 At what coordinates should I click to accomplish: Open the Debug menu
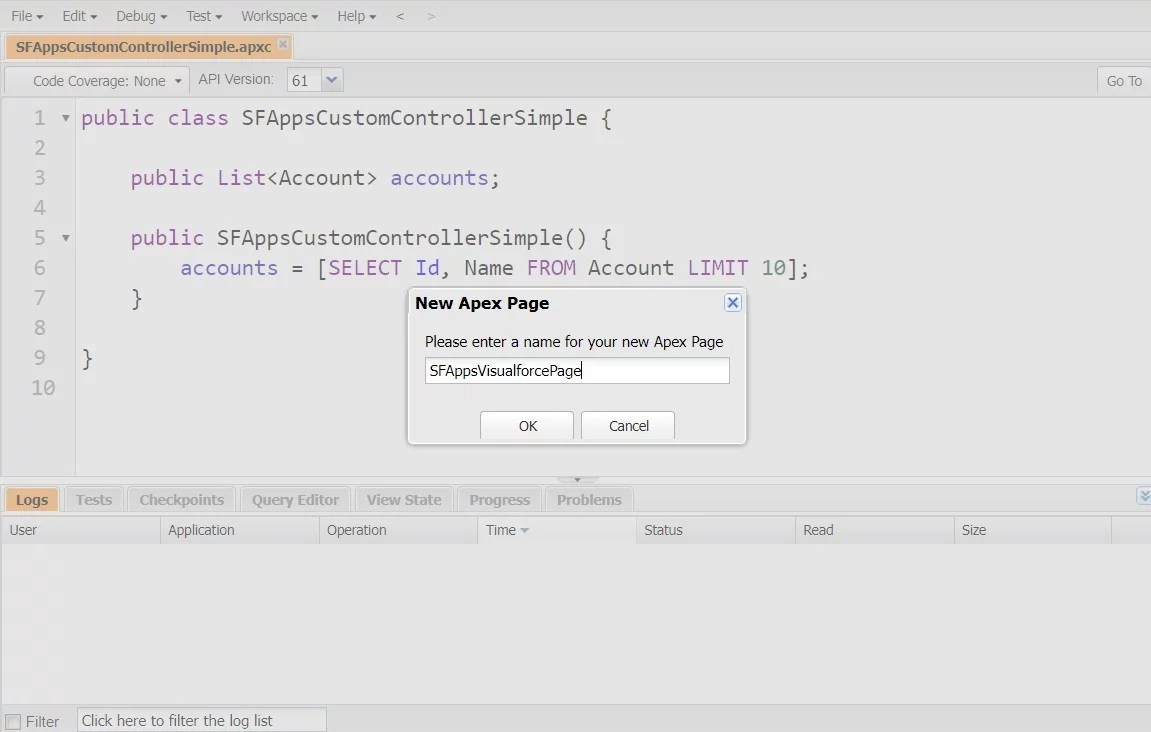[x=140, y=15]
